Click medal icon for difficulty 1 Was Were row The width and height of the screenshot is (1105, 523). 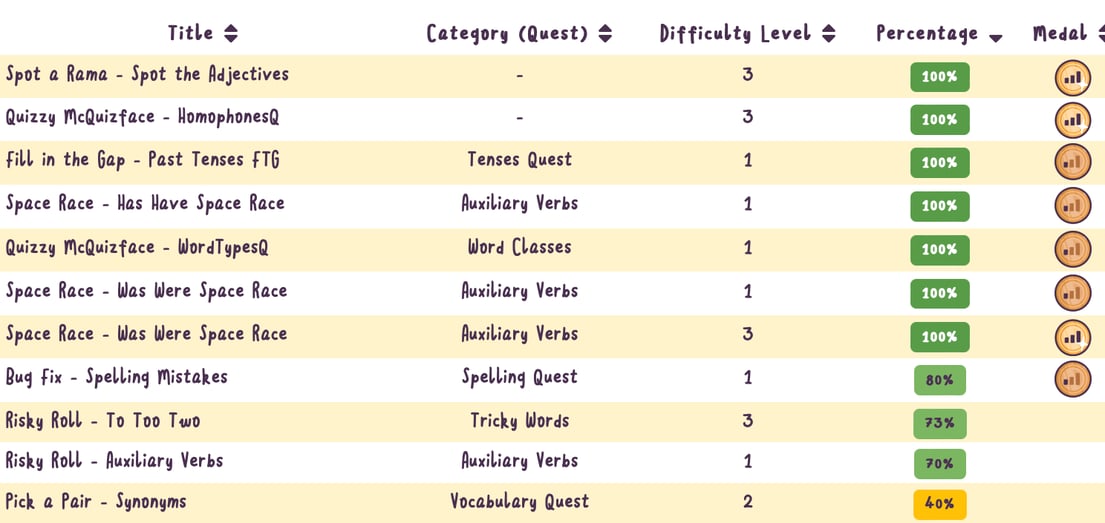coord(1073,293)
